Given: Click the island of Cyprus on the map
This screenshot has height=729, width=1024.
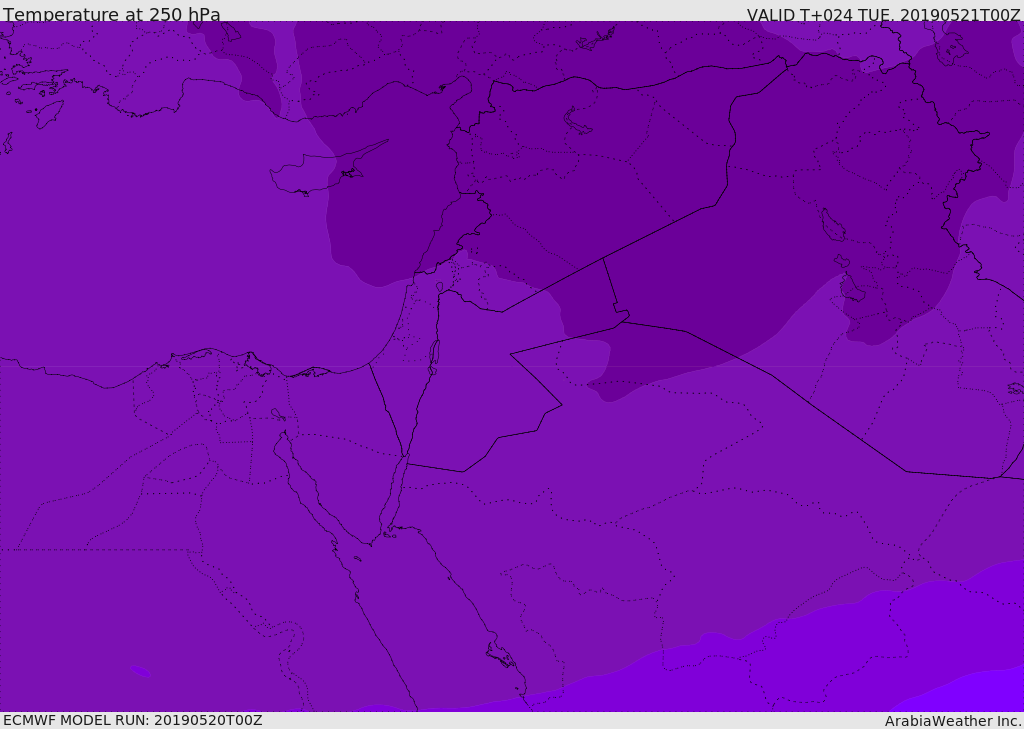Looking at the screenshot, I should (319, 171).
